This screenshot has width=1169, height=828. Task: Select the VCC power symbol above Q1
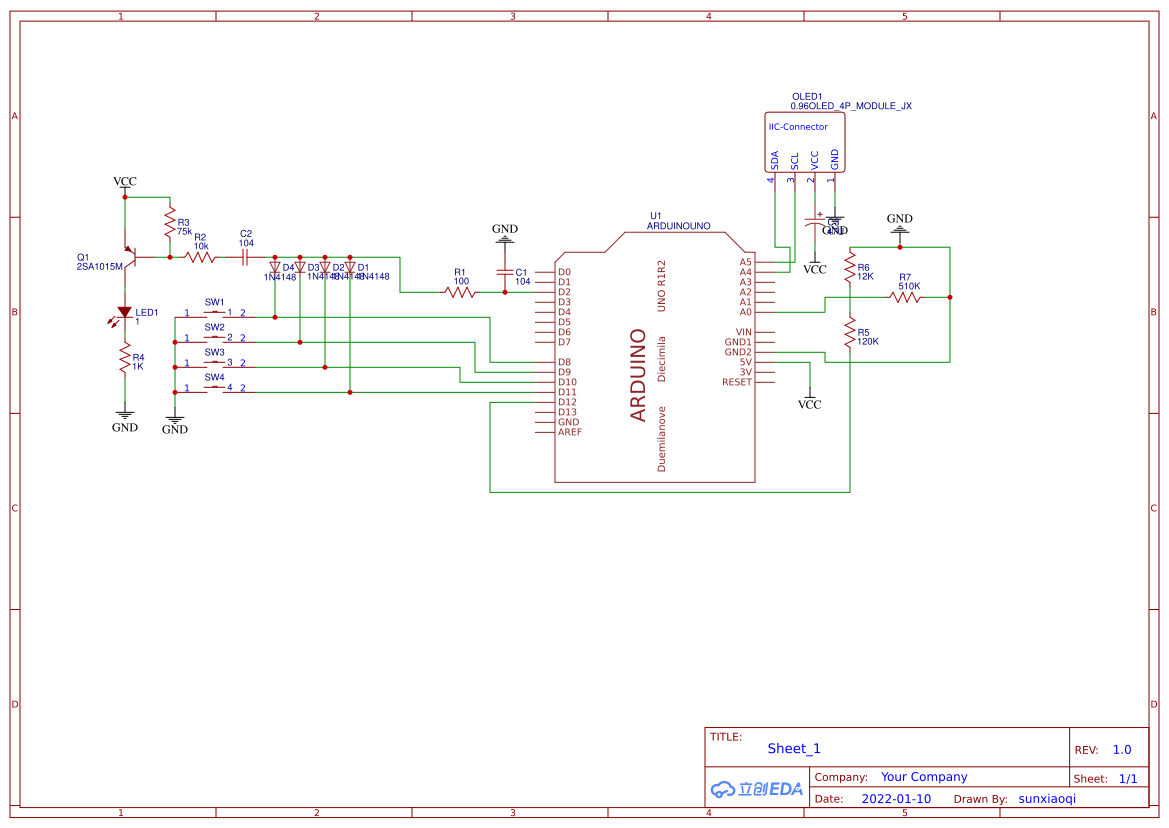(125, 185)
